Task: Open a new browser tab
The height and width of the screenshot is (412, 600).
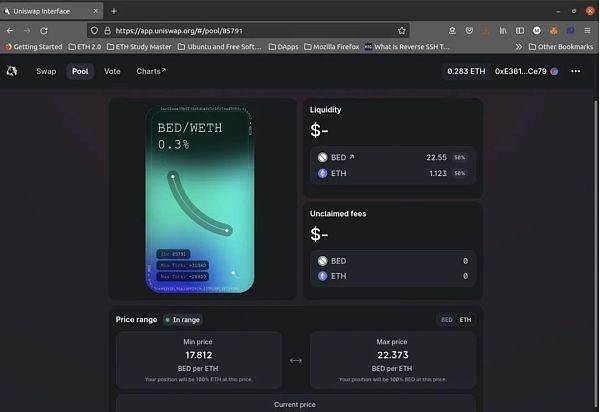Action: [x=114, y=11]
